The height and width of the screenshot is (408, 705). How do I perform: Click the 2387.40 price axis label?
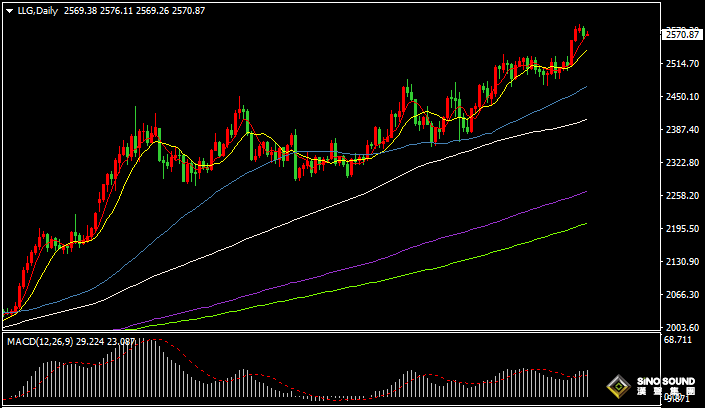[x=680, y=130]
